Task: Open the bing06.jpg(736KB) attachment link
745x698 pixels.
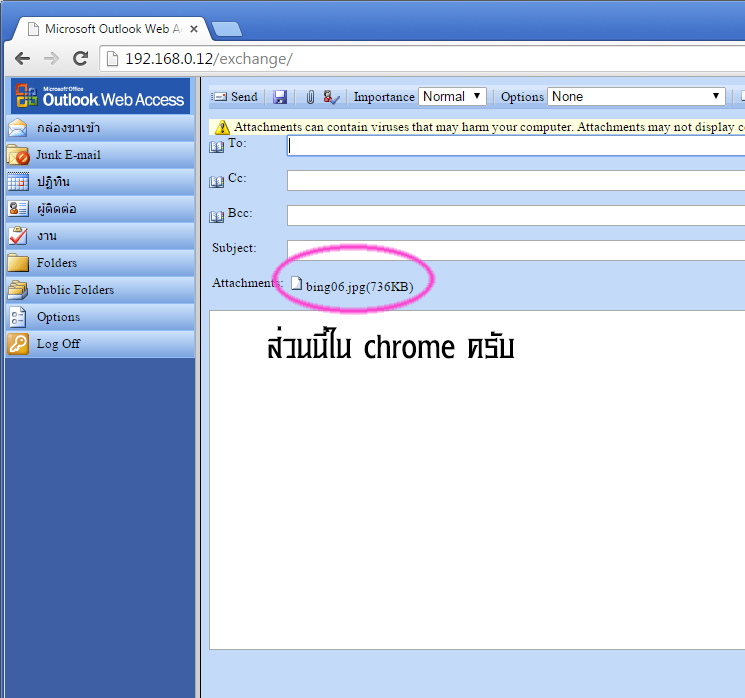Action: [x=360, y=287]
